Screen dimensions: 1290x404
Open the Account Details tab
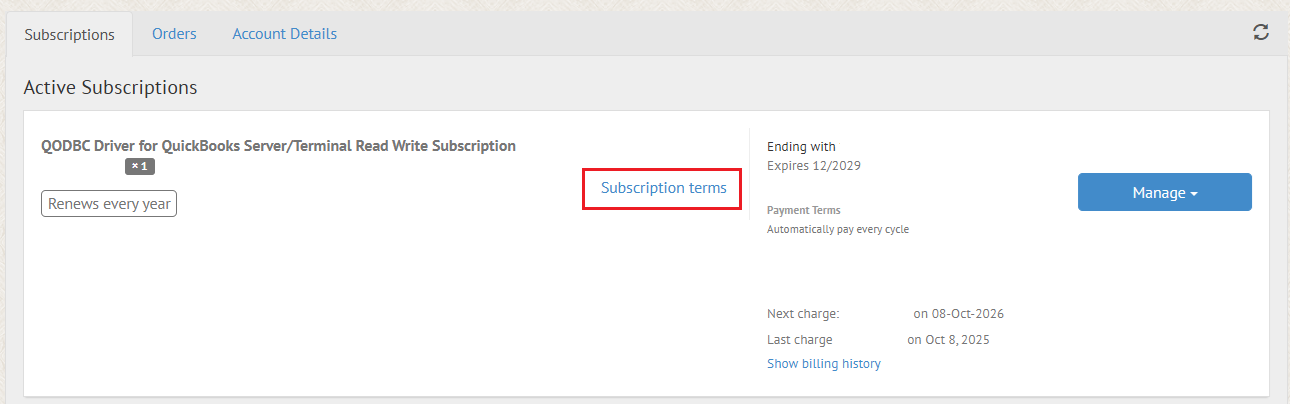pos(284,33)
